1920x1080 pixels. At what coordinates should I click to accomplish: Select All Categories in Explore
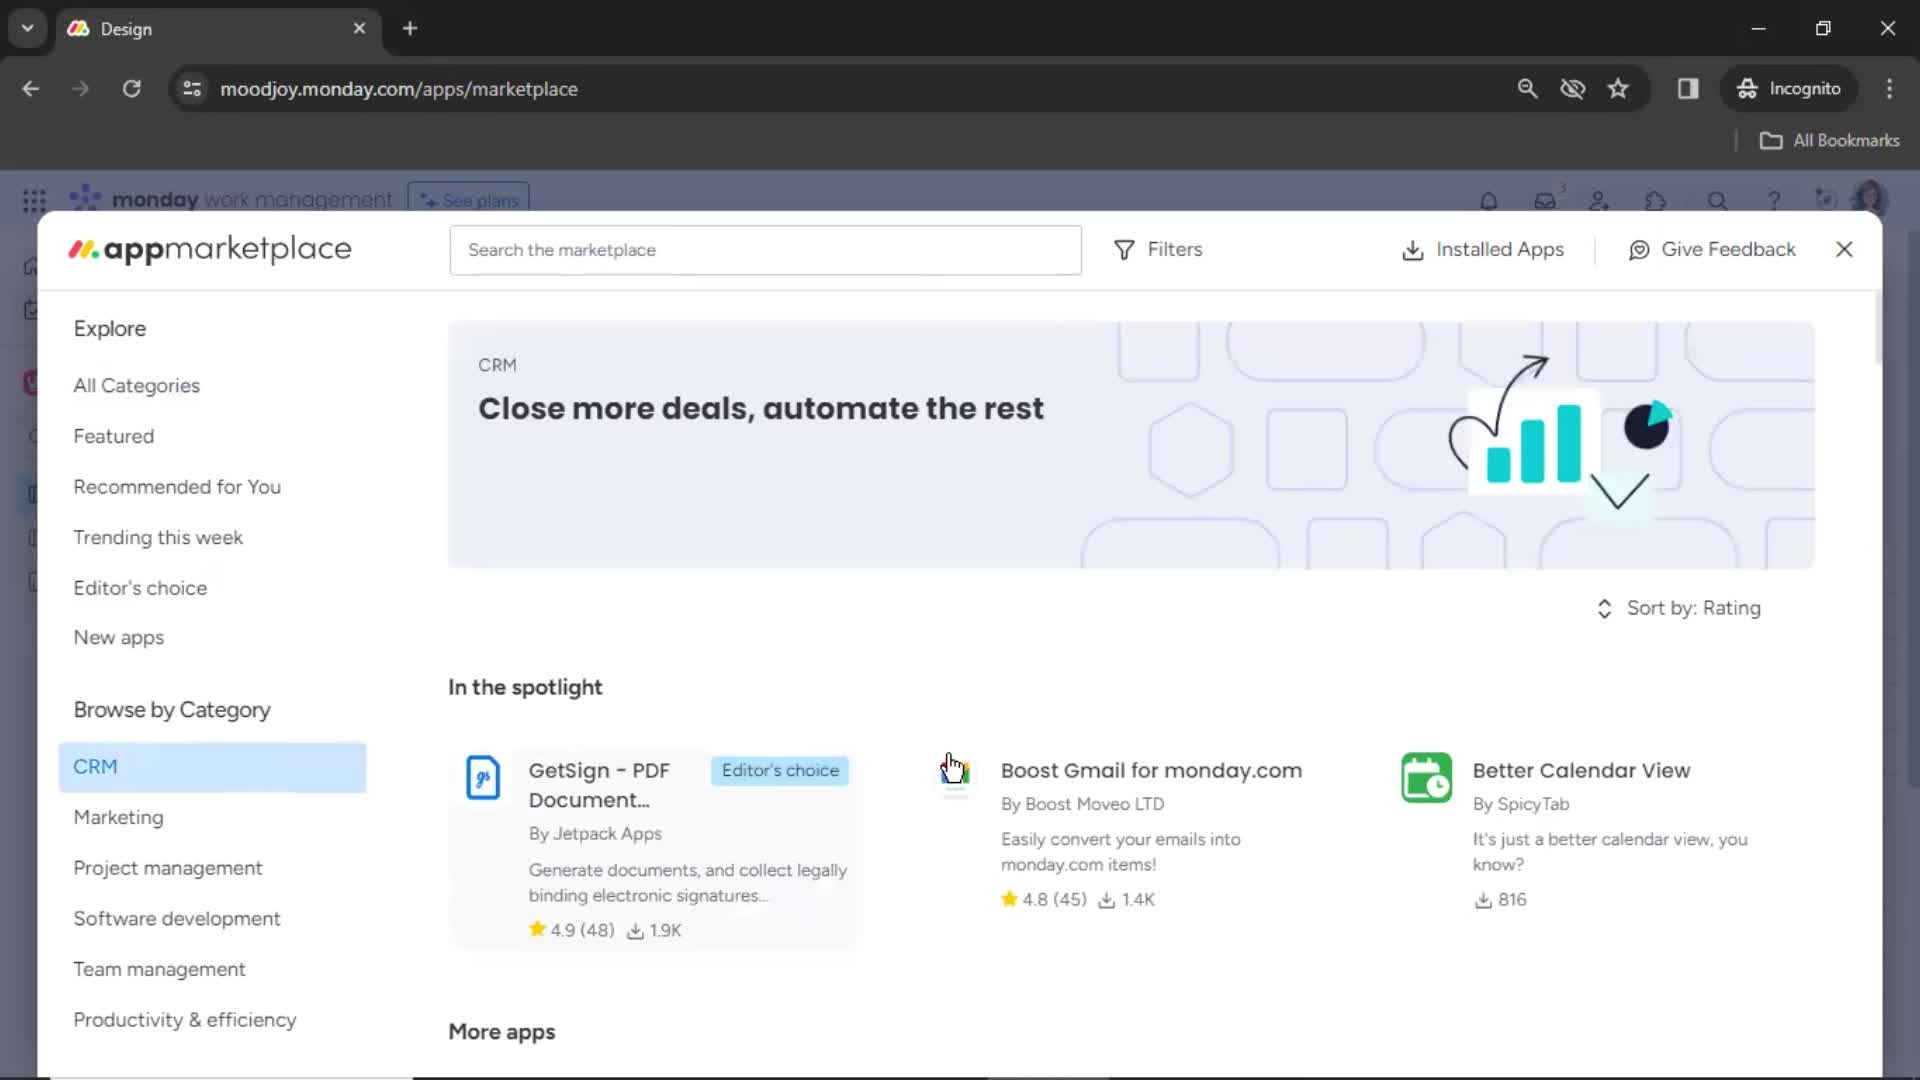136,386
